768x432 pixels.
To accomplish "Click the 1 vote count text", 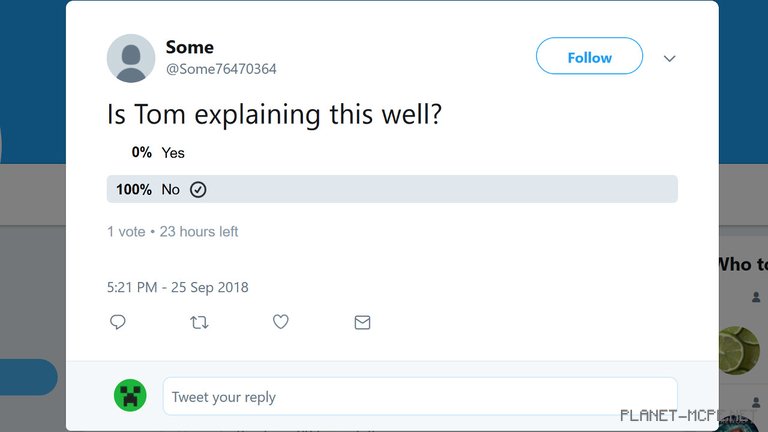I will (x=126, y=232).
